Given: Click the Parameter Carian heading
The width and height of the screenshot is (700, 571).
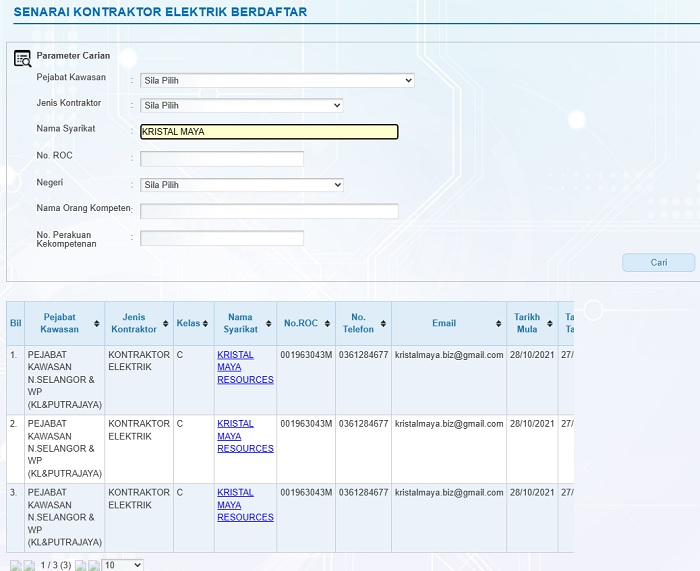Looking at the screenshot, I should (73, 56).
